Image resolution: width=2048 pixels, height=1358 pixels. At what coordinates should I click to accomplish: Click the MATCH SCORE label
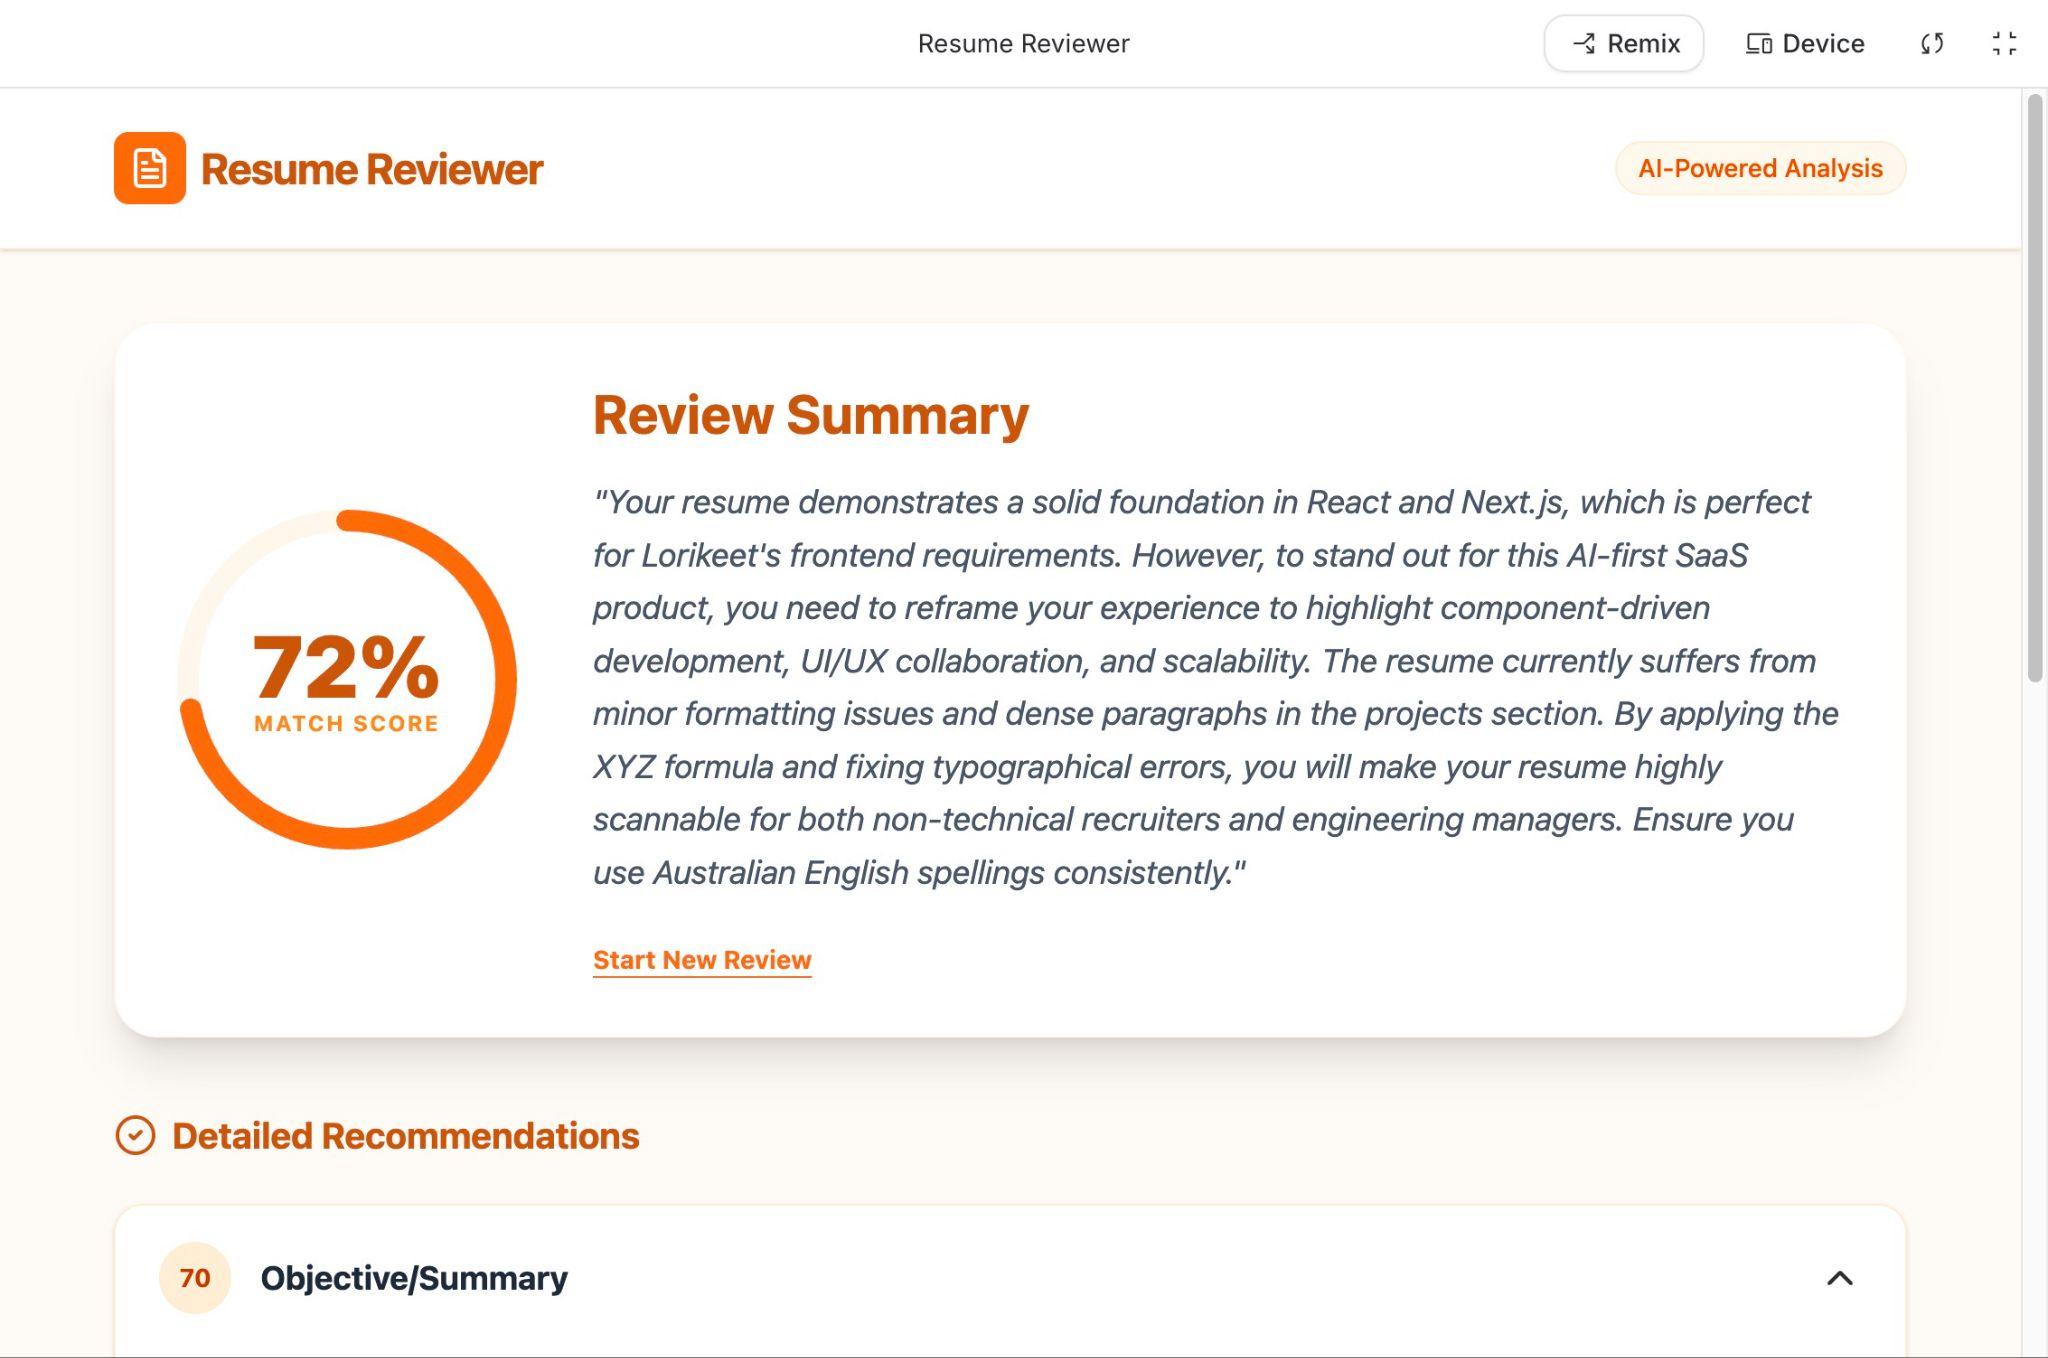[x=346, y=724]
